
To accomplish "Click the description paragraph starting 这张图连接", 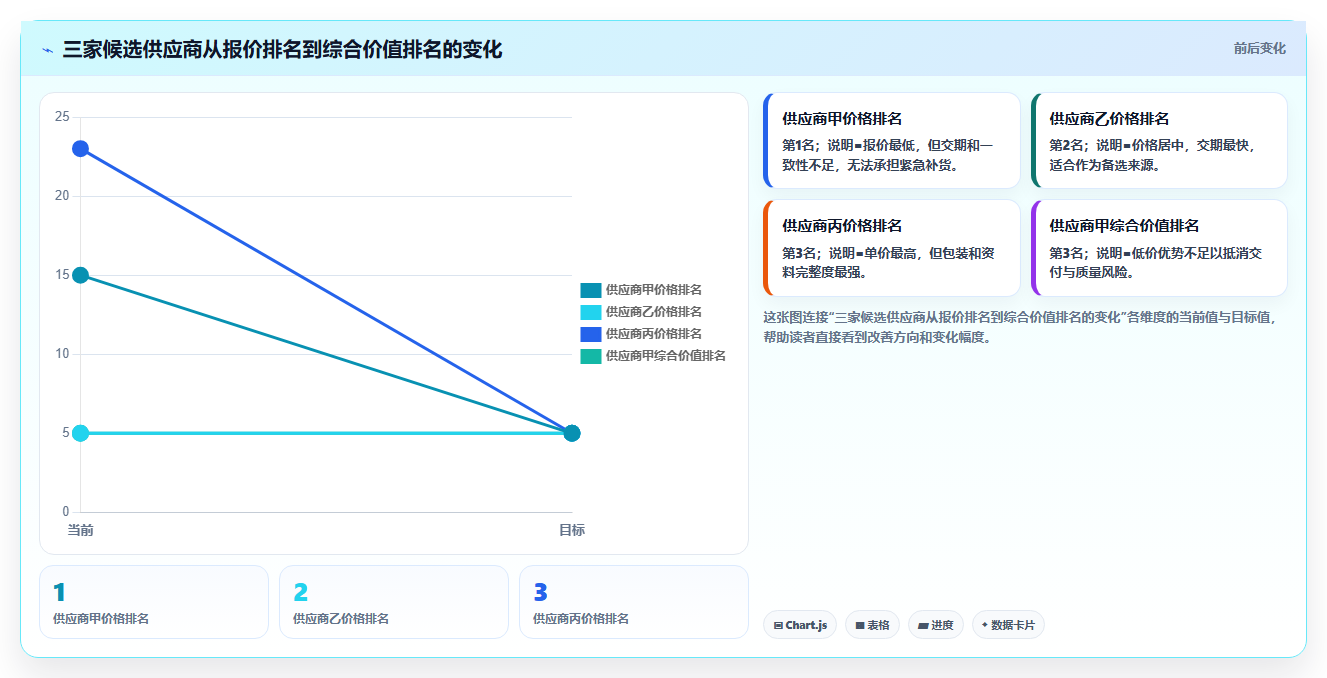I will point(1020,327).
